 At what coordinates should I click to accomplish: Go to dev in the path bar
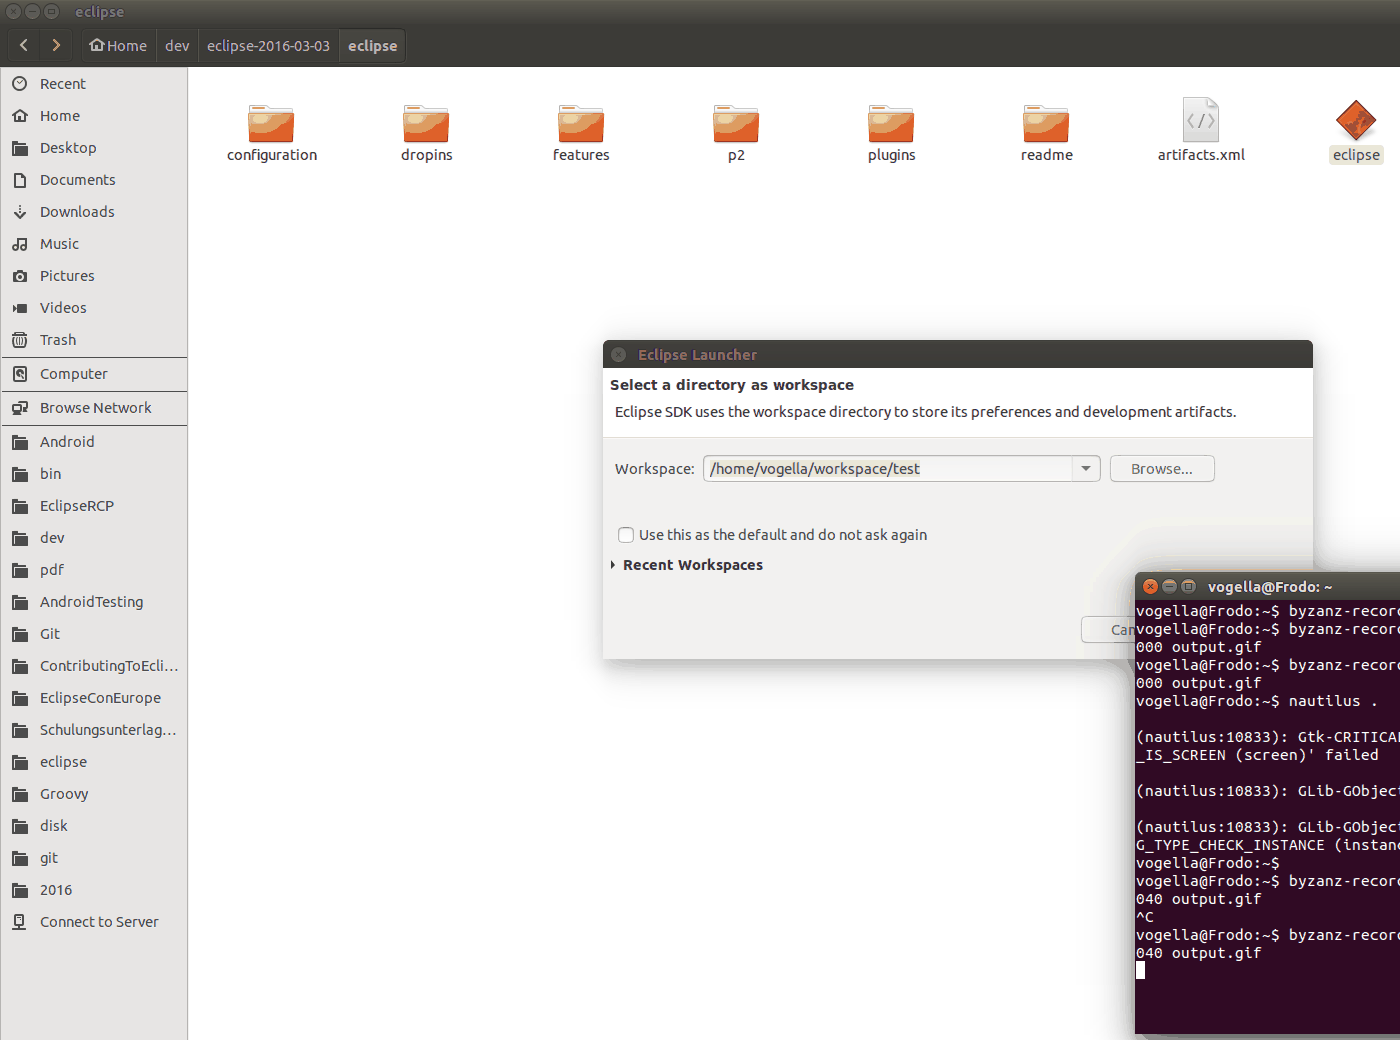(x=177, y=46)
